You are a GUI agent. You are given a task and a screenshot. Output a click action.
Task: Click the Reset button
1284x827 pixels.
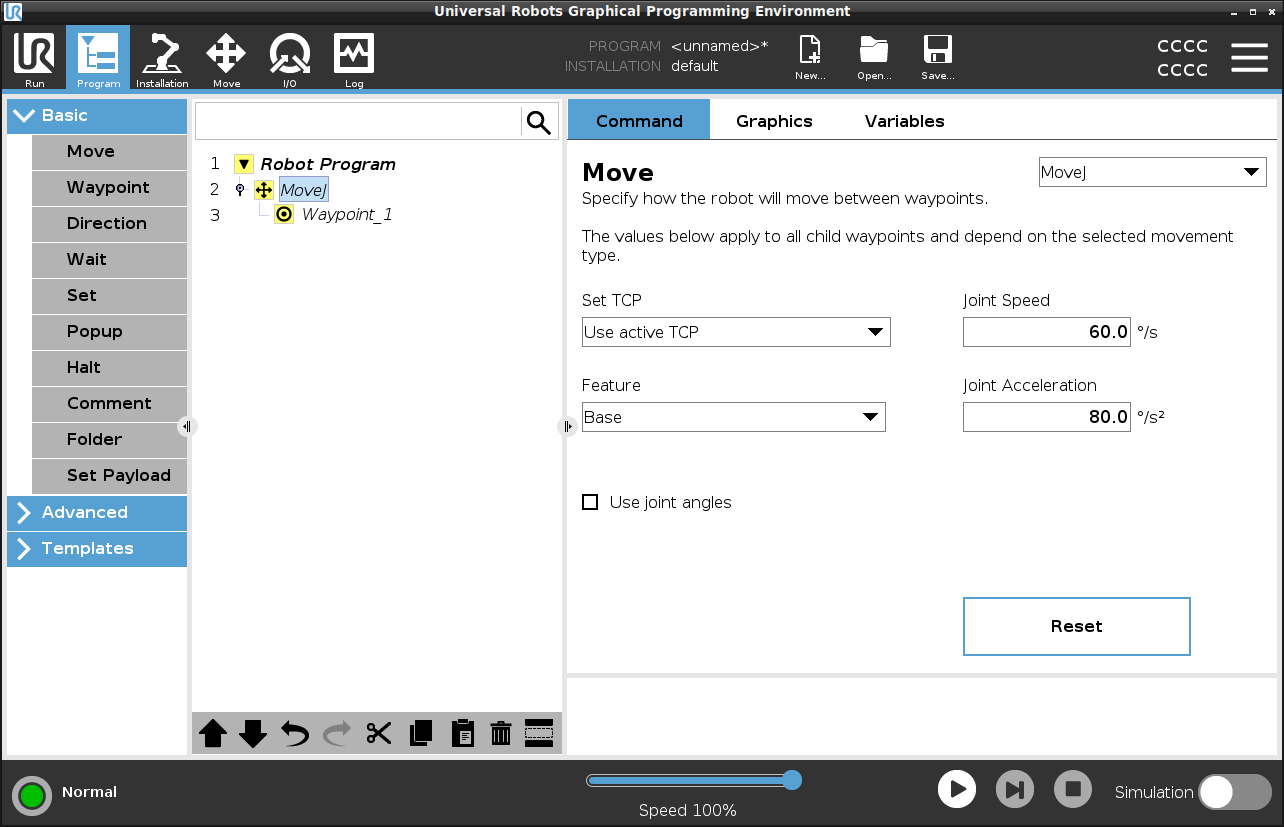[1076, 626]
